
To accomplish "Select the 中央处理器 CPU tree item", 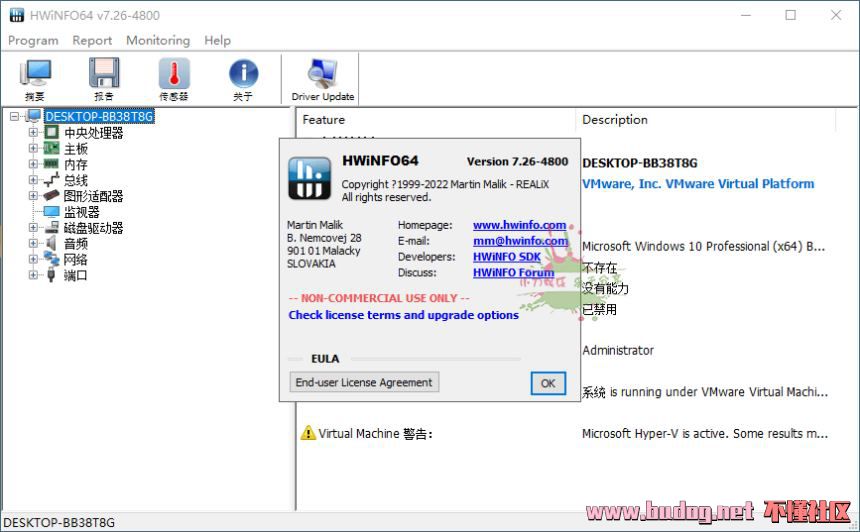I will tap(93, 132).
